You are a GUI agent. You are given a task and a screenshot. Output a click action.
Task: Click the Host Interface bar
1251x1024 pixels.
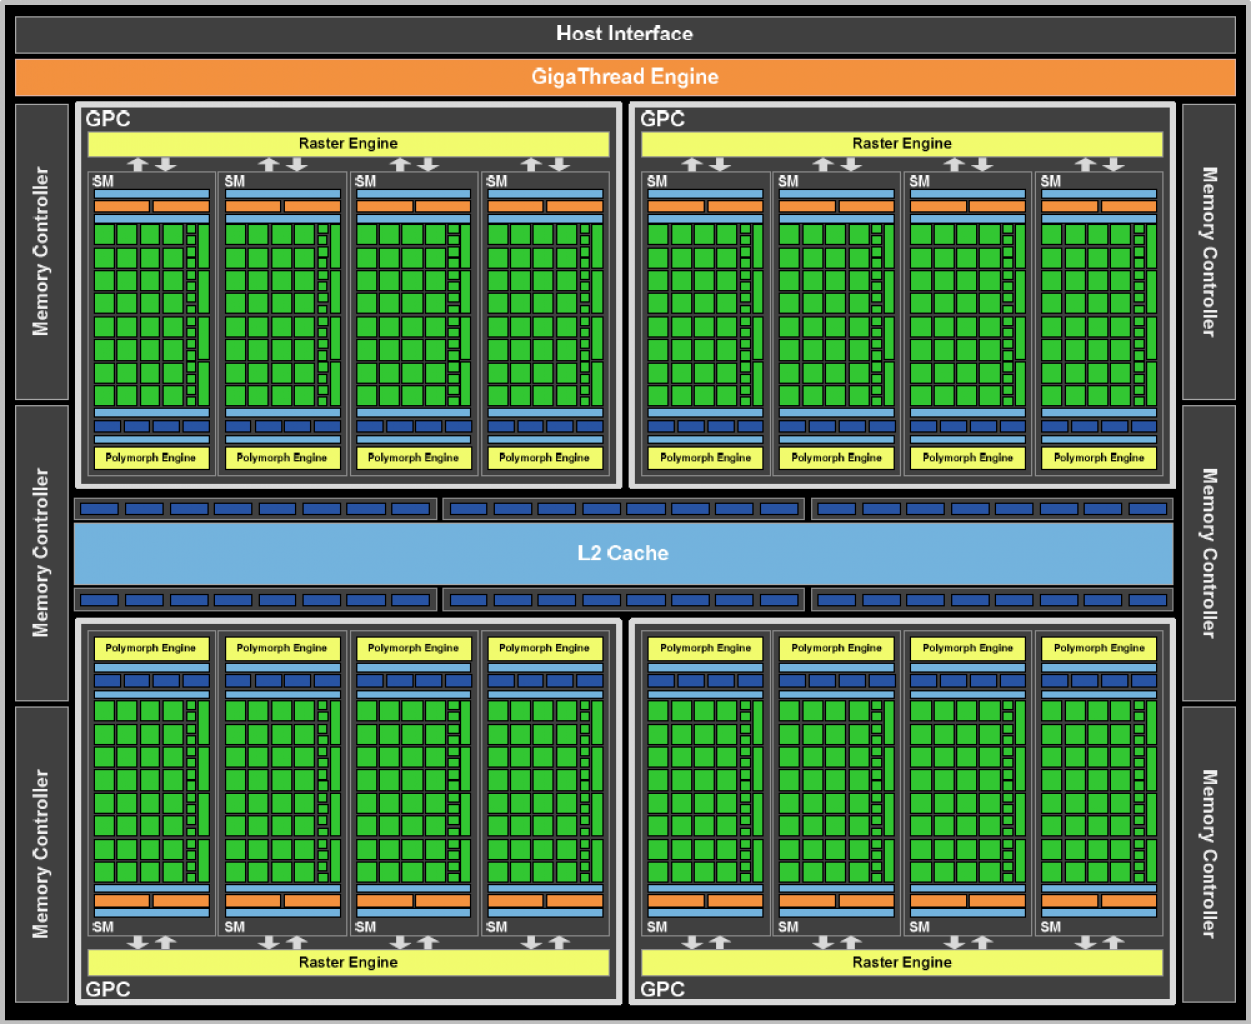[x=625, y=34]
